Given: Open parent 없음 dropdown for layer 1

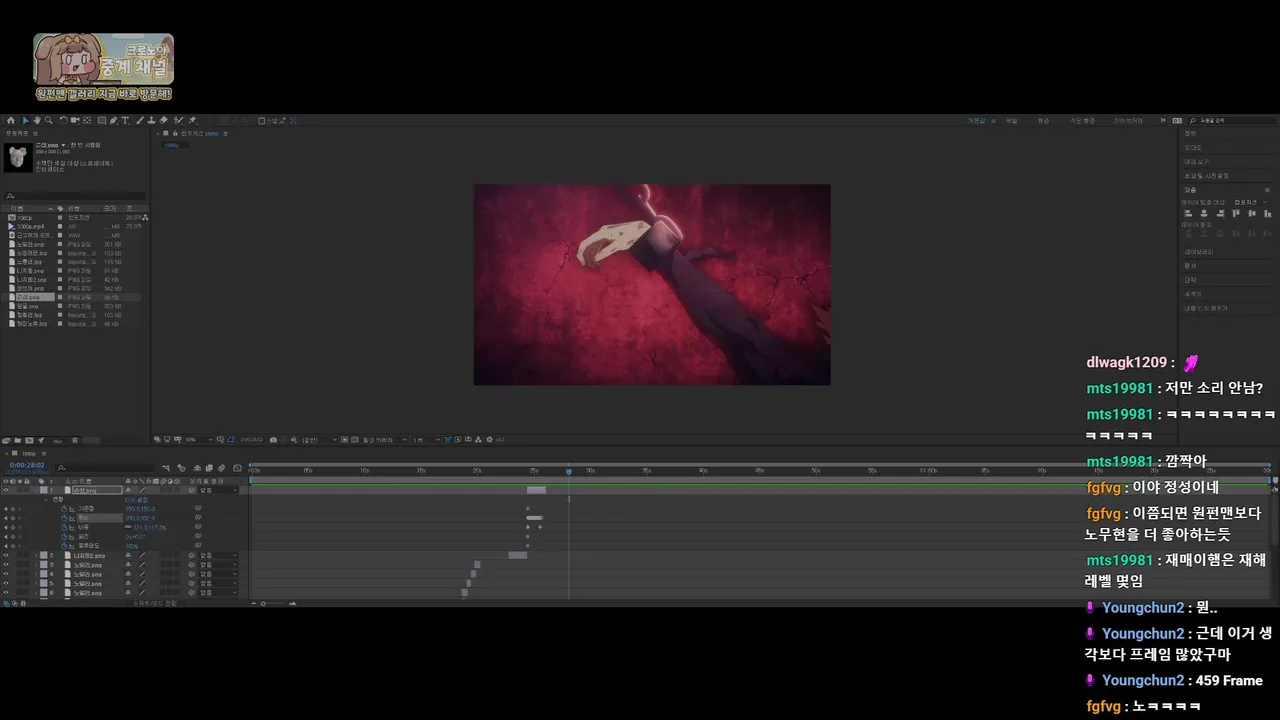Looking at the screenshot, I should pos(218,490).
